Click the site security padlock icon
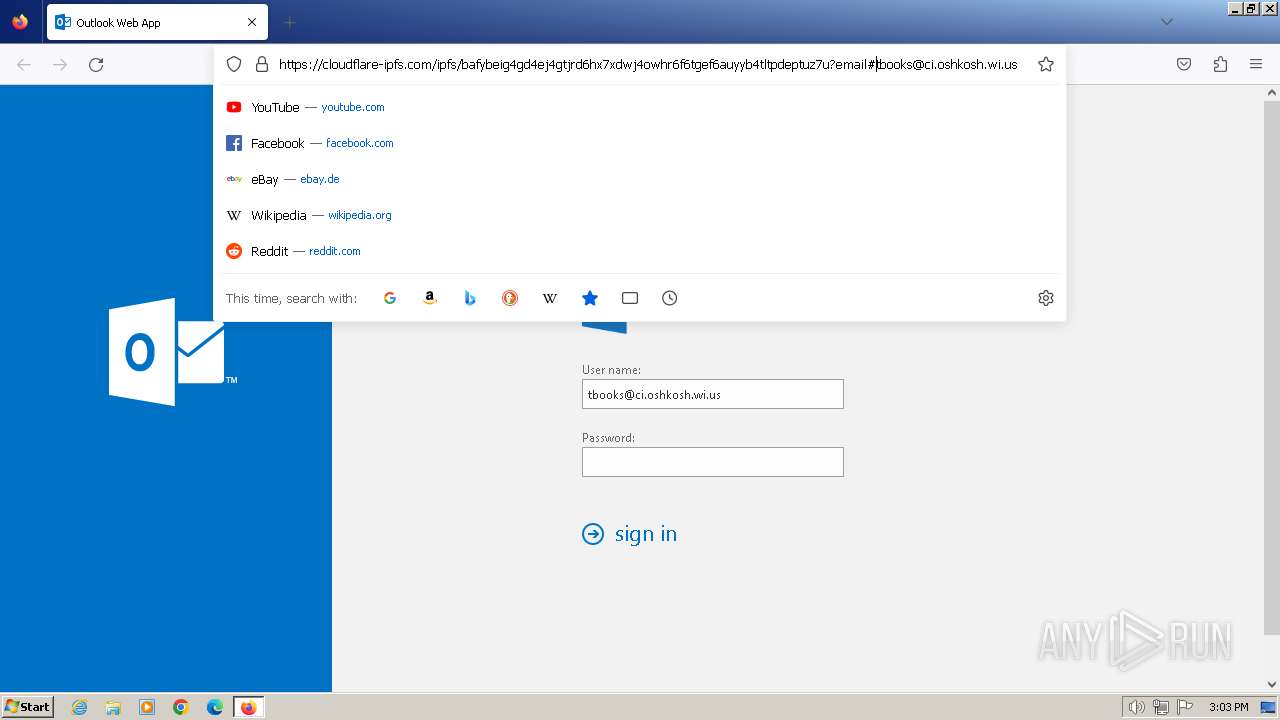This screenshot has width=1280, height=720. tap(262, 64)
